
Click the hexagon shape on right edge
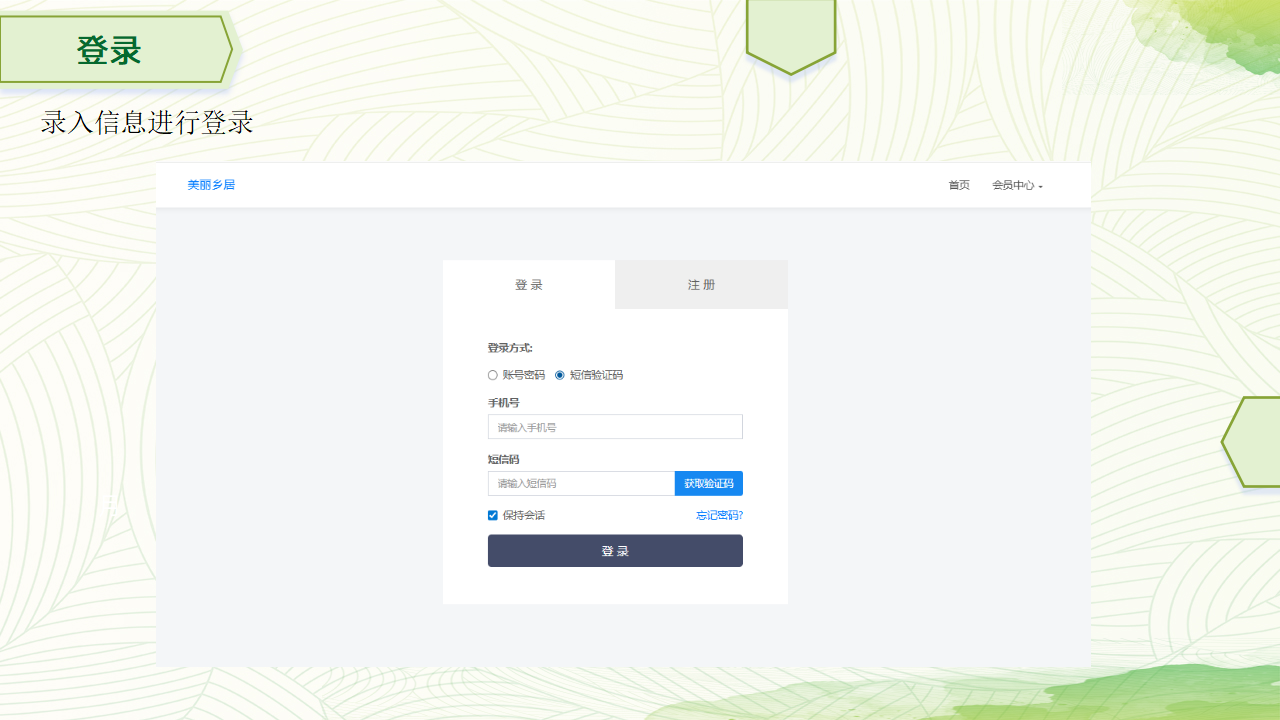(1254, 442)
